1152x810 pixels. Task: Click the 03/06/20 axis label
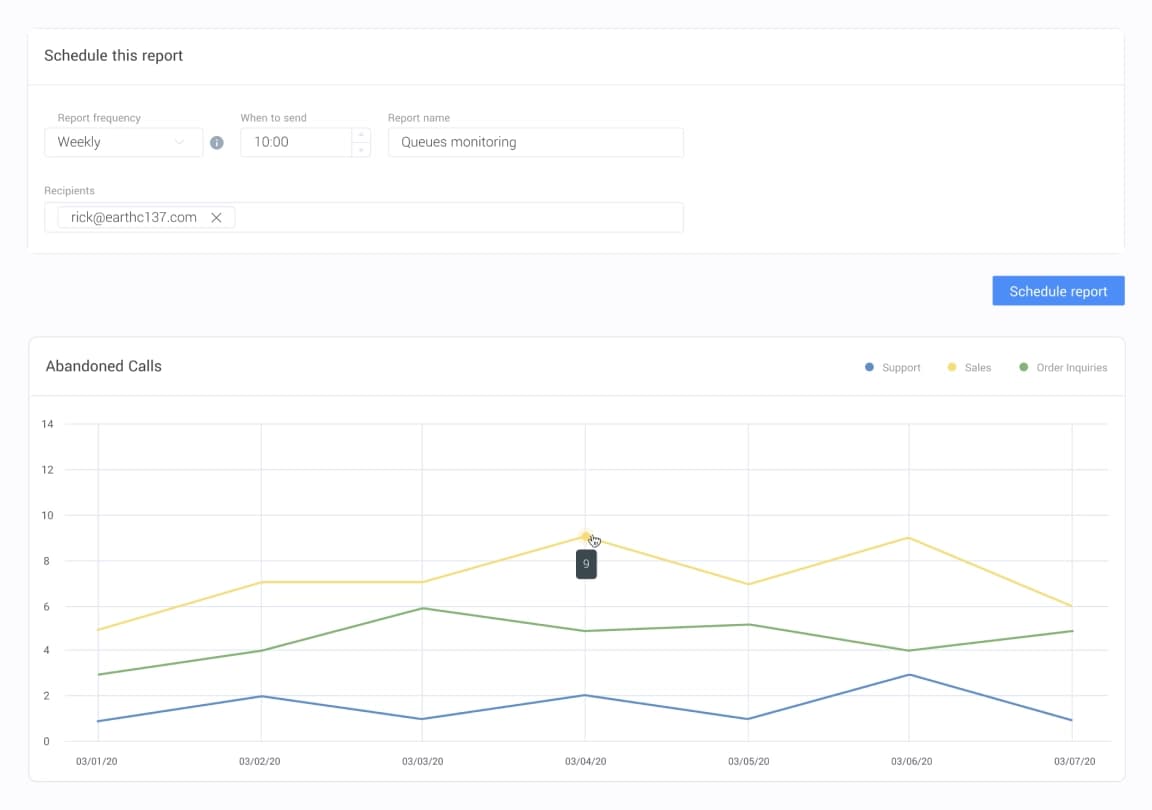912,761
